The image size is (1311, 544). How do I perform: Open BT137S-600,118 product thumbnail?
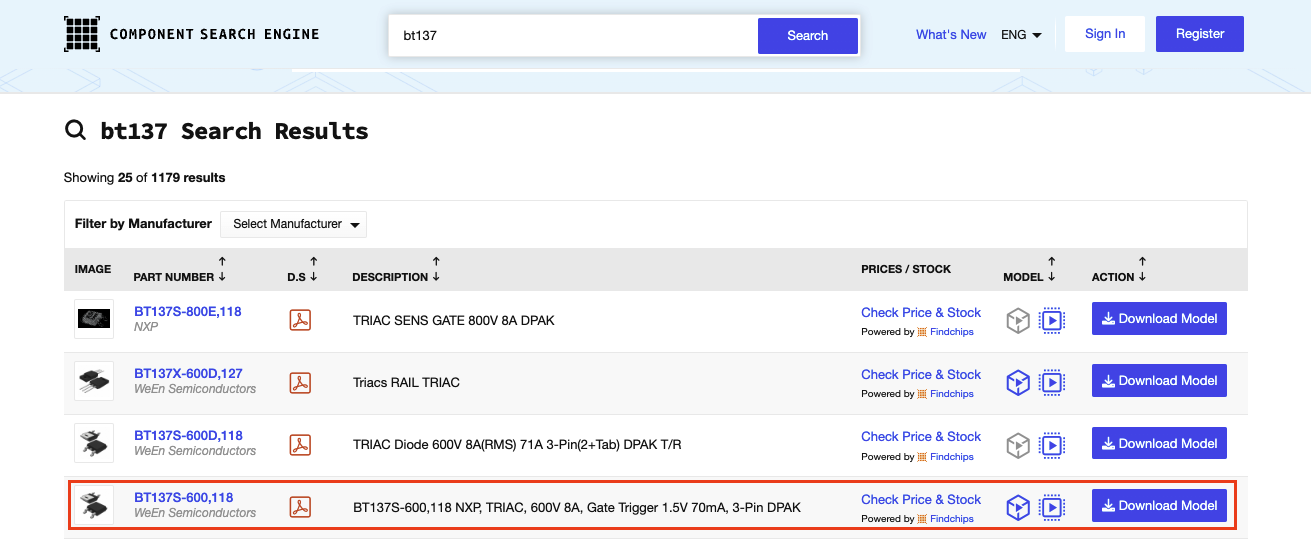94,506
